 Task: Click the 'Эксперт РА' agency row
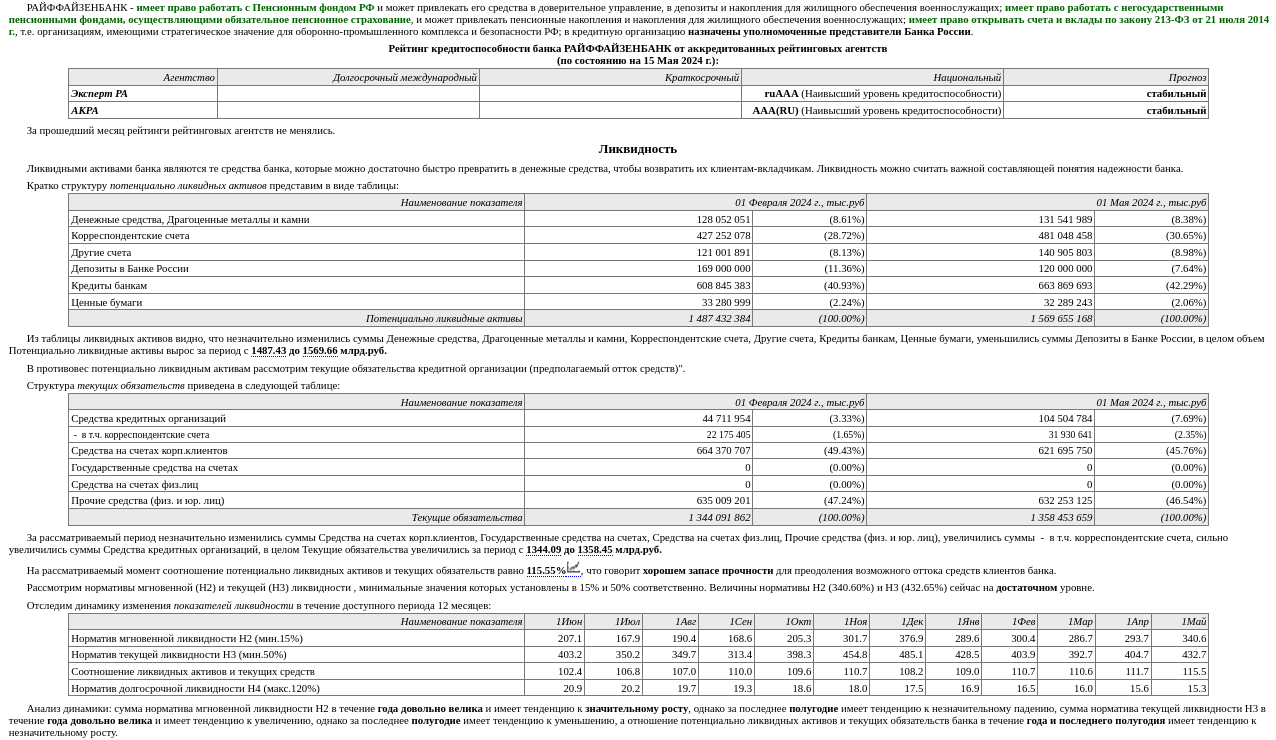click(x=638, y=93)
